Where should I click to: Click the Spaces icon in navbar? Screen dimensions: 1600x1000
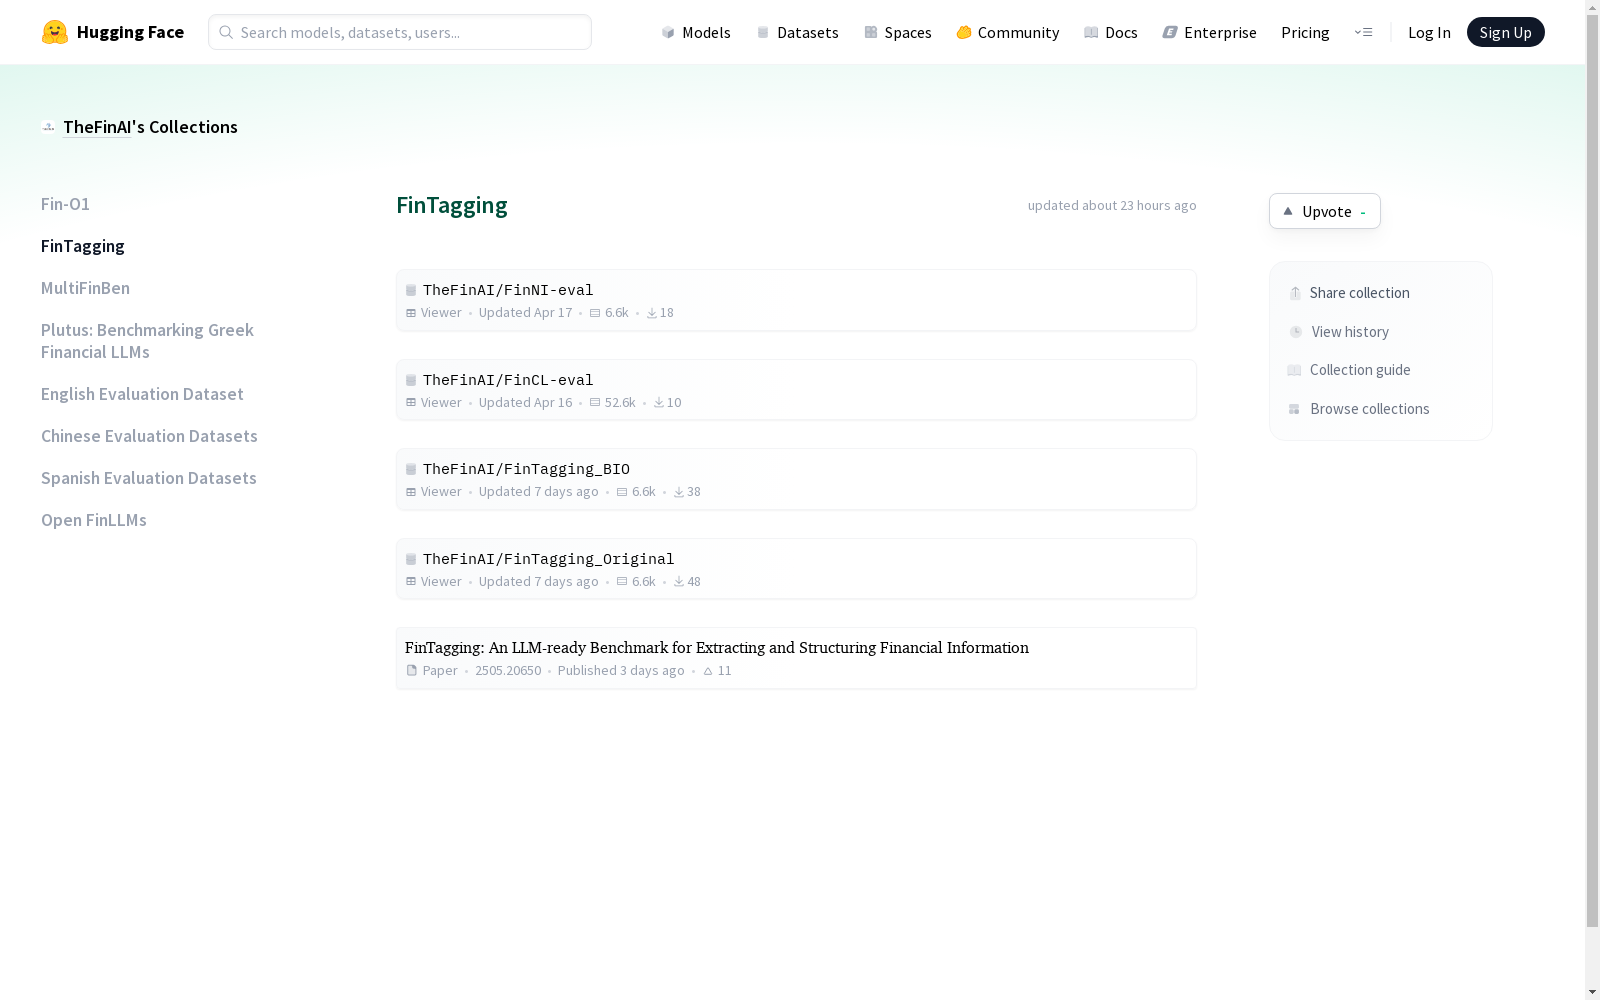click(871, 32)
